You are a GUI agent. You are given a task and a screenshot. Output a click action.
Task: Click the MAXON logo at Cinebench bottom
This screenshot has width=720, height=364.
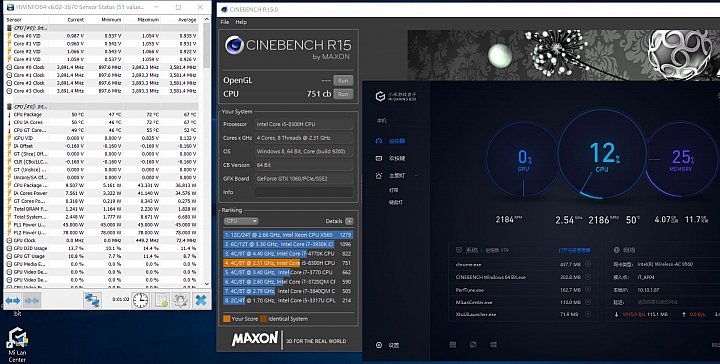(256, 339)
